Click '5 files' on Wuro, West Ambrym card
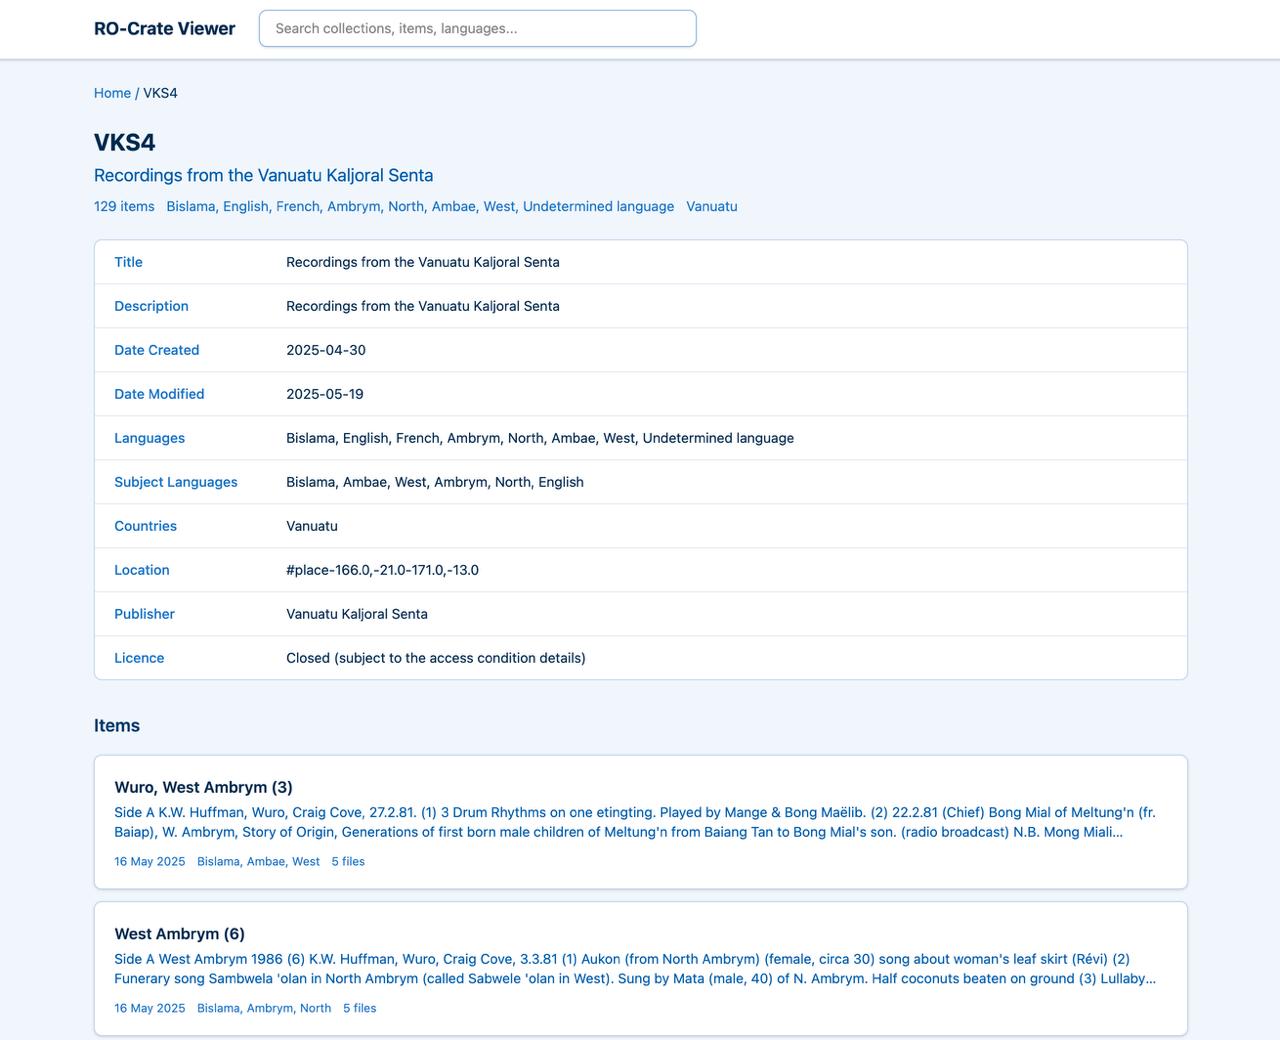Screen dimensions: 1280x1040 pyautogui.click(x=348, y=862)
